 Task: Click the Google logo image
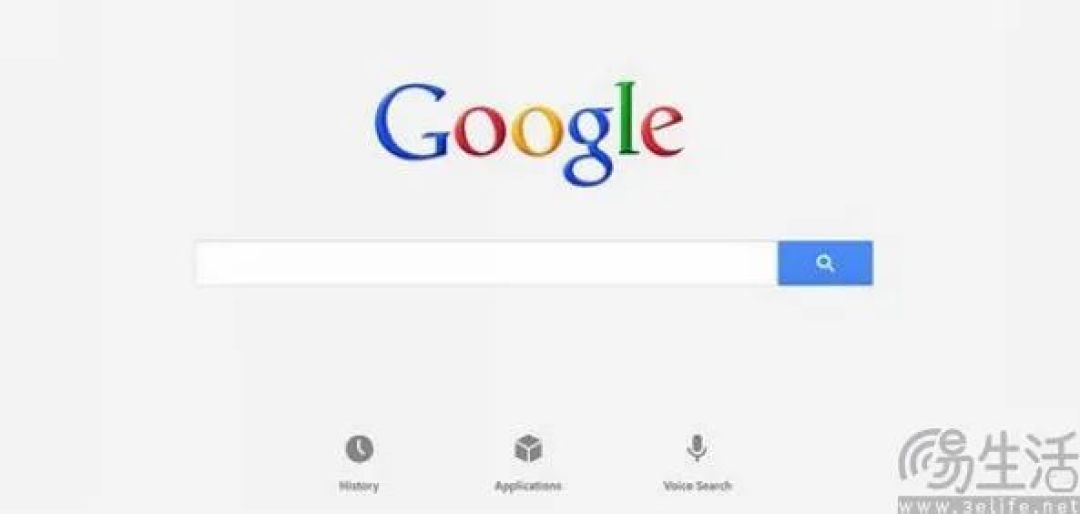528,134
